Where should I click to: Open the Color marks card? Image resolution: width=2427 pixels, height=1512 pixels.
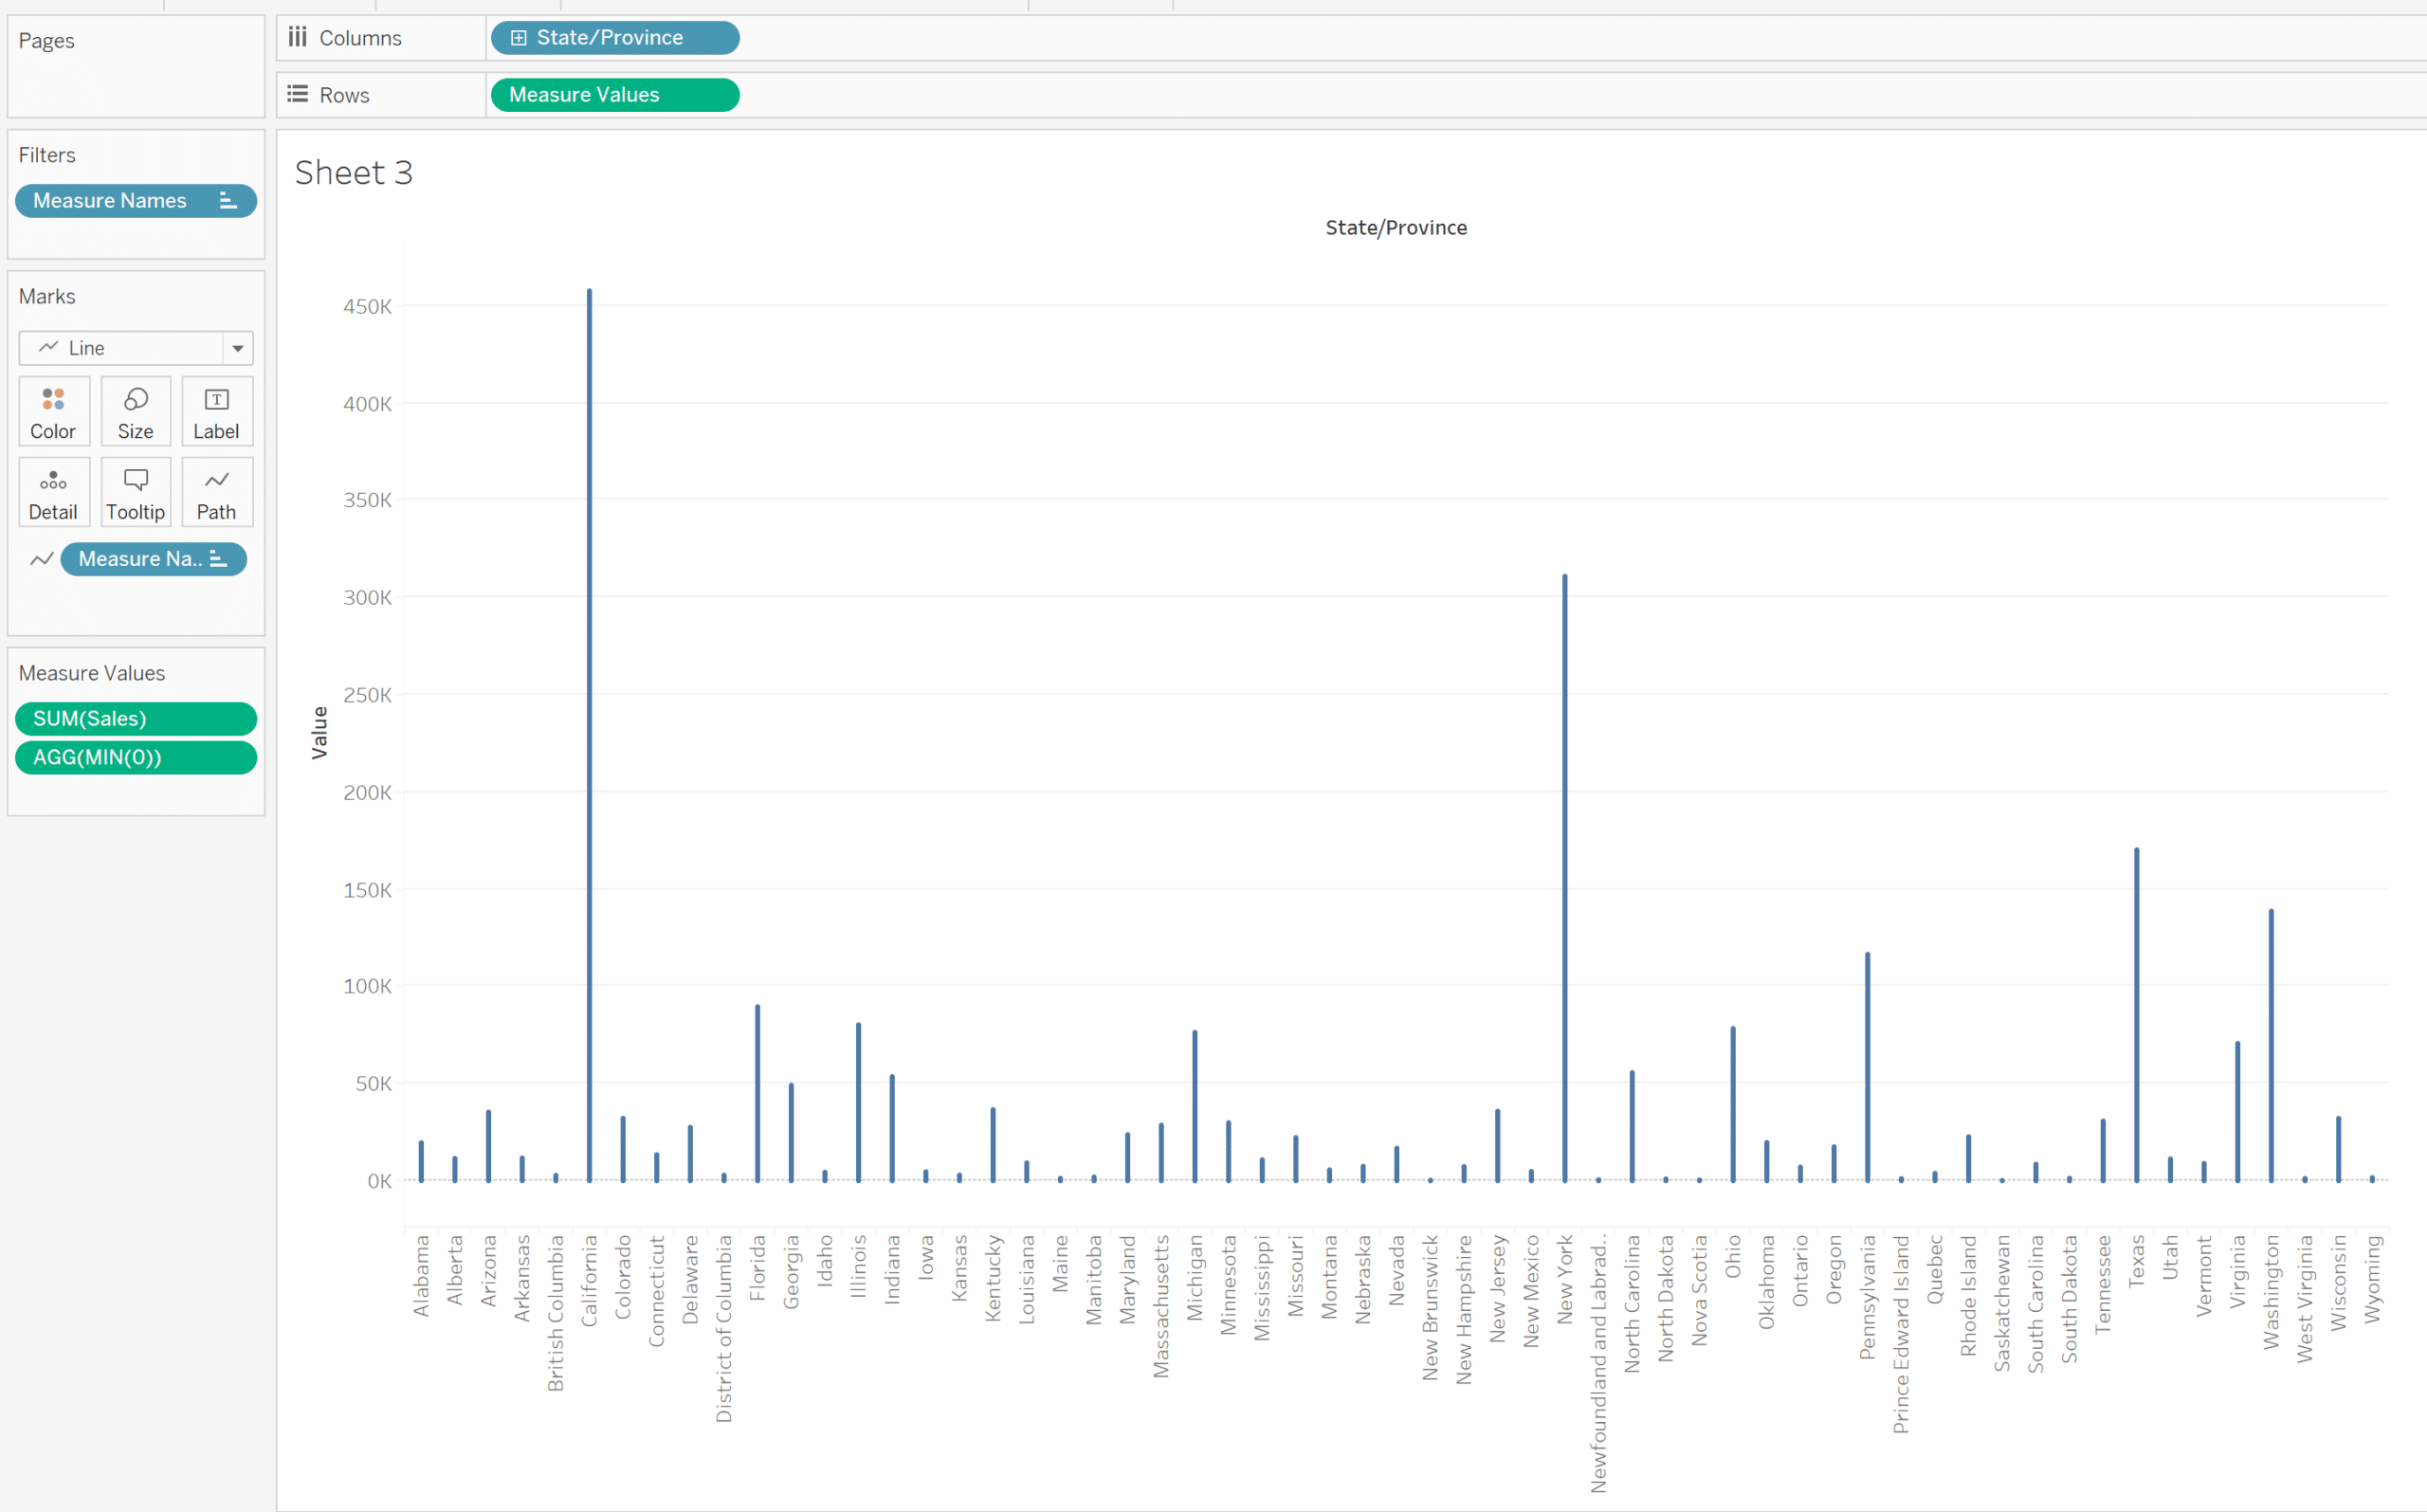coord(53,411)
